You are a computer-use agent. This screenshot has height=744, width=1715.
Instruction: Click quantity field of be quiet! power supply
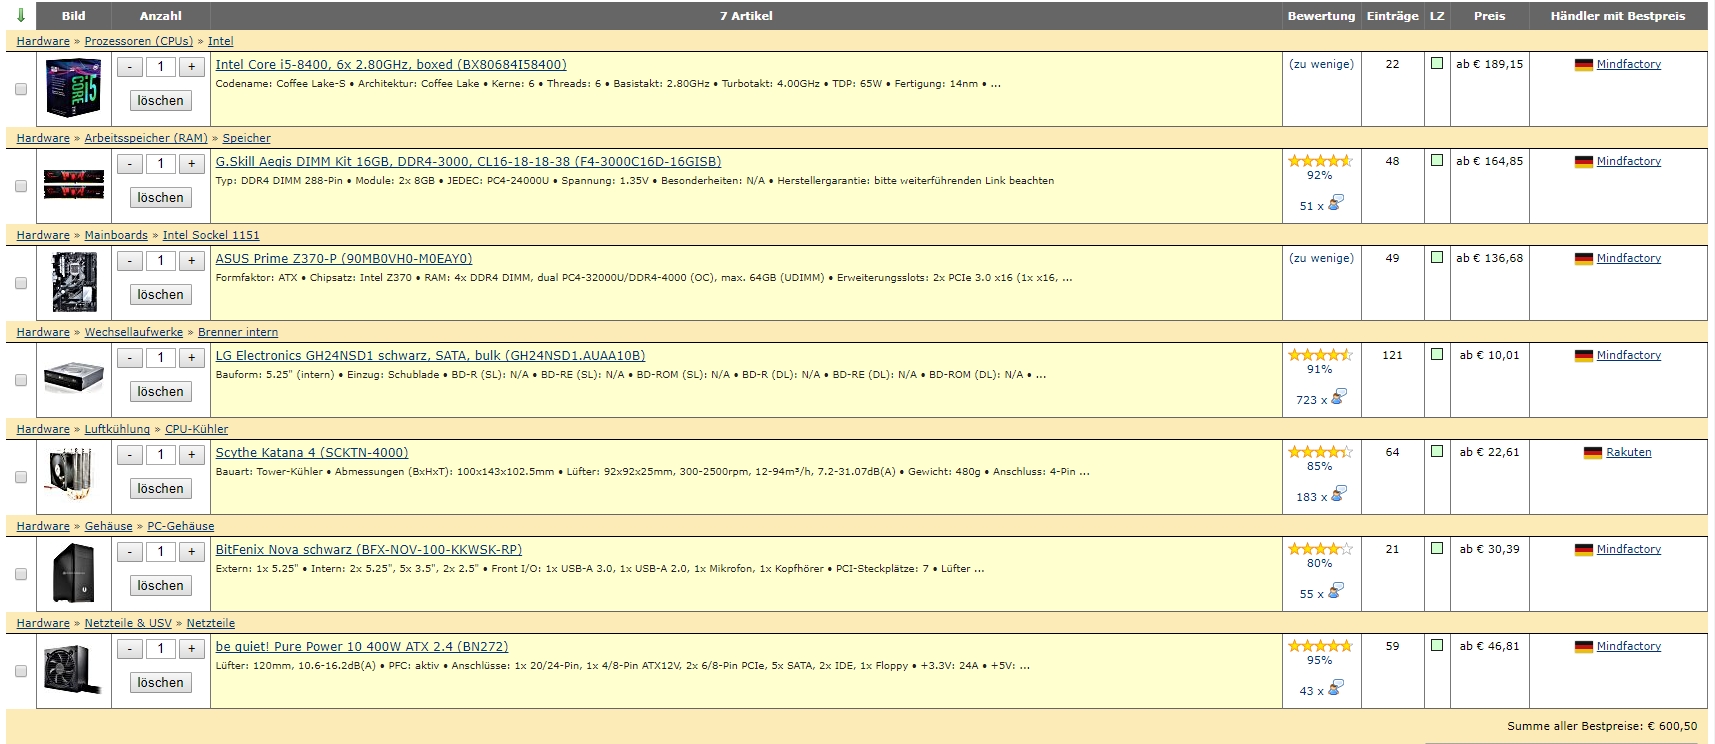click(161, 649)
